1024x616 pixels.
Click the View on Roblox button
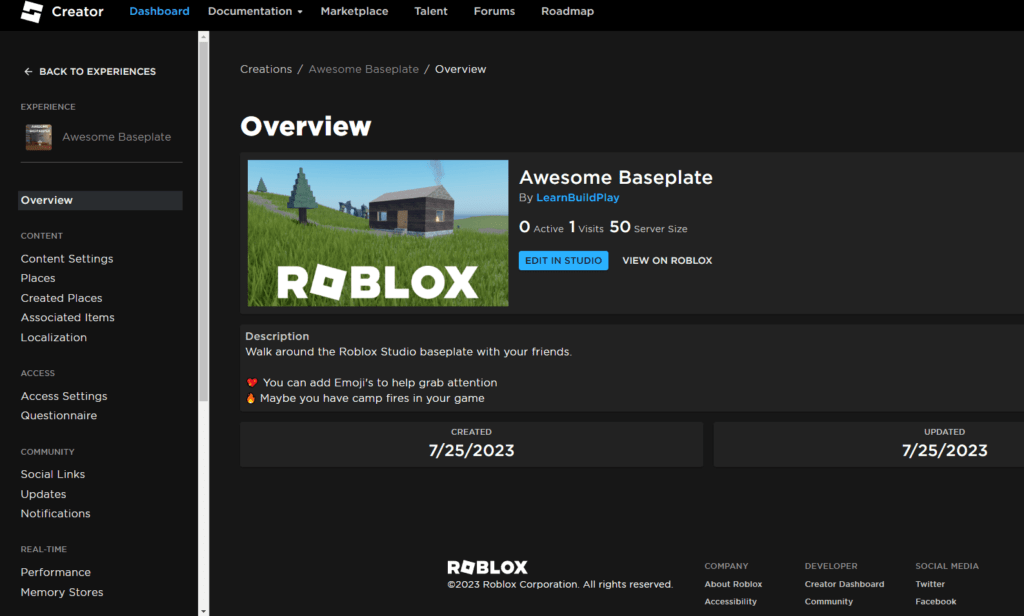667,261
